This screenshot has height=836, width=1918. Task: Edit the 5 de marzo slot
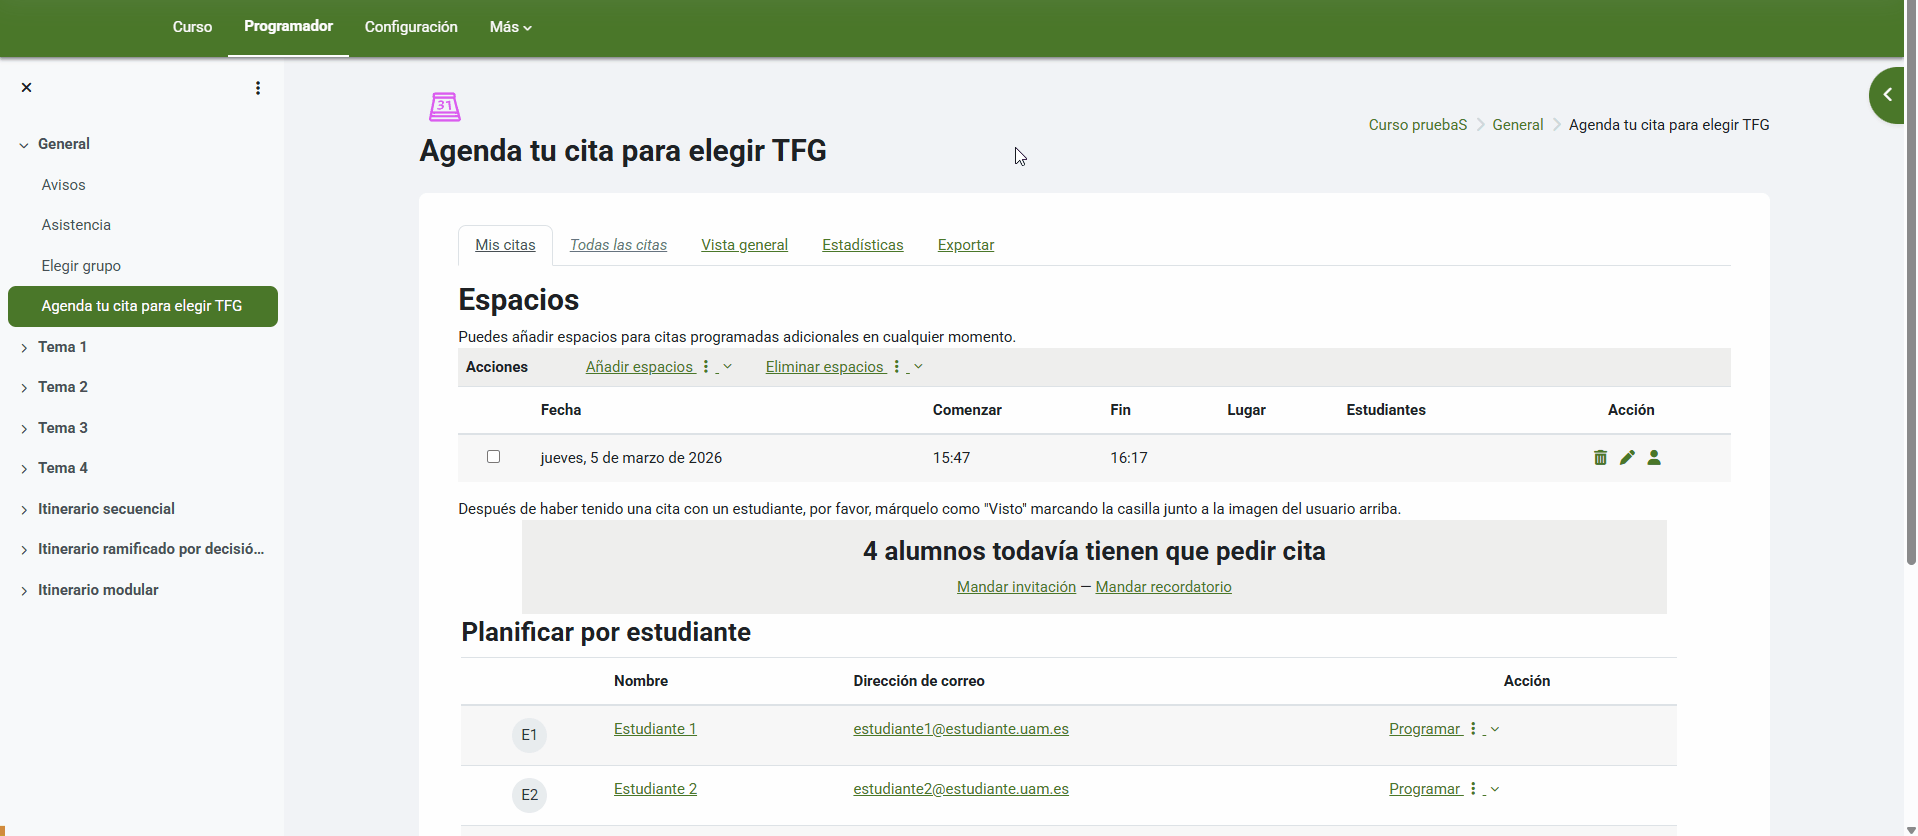point(1627,457)
